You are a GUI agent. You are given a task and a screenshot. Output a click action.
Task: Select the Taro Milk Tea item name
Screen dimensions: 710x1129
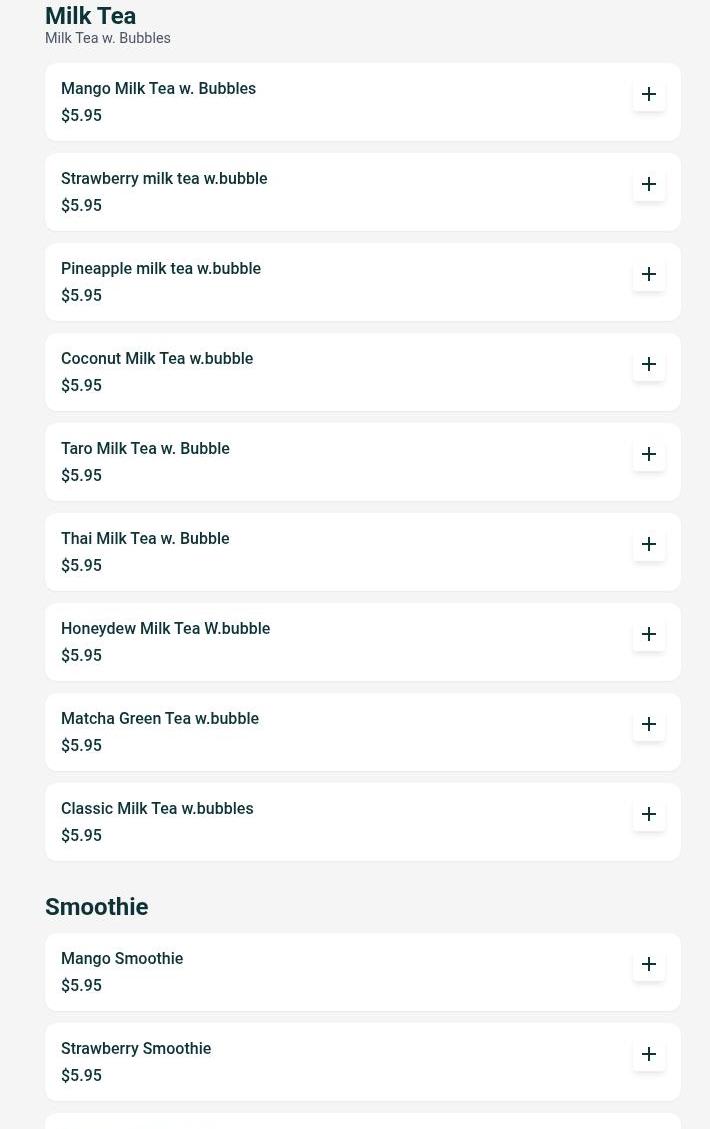[x=145, y=448]
